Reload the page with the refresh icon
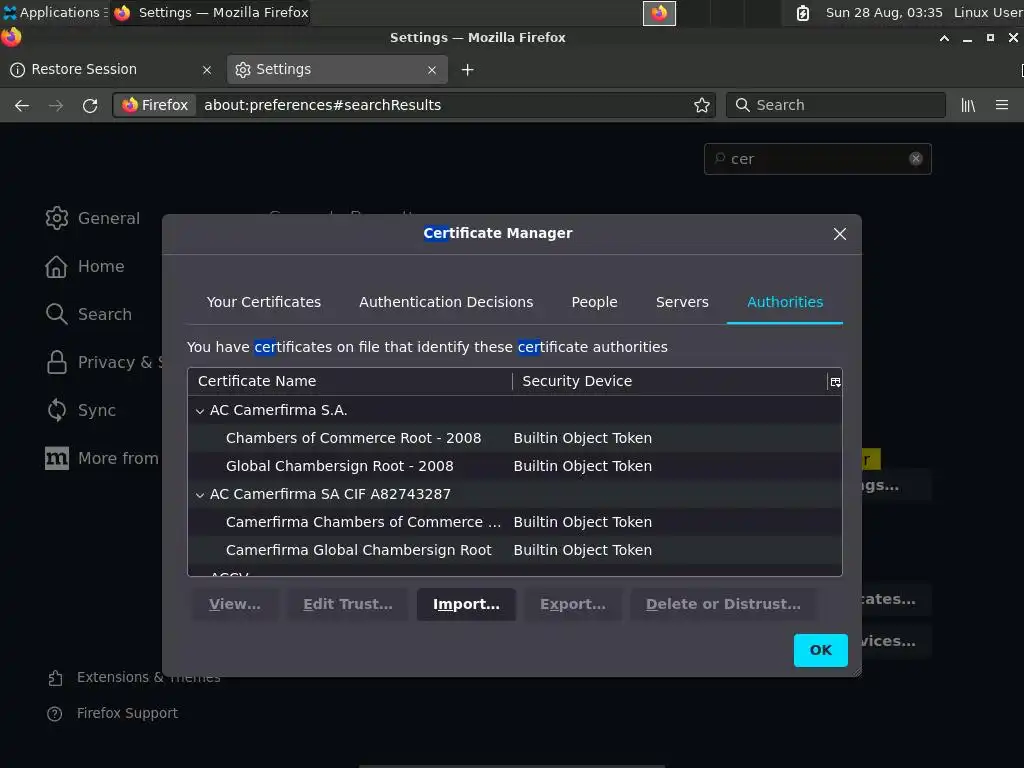Image resolution: width=1024 pixels, height=768 pixels. click(x=90, y=105)
